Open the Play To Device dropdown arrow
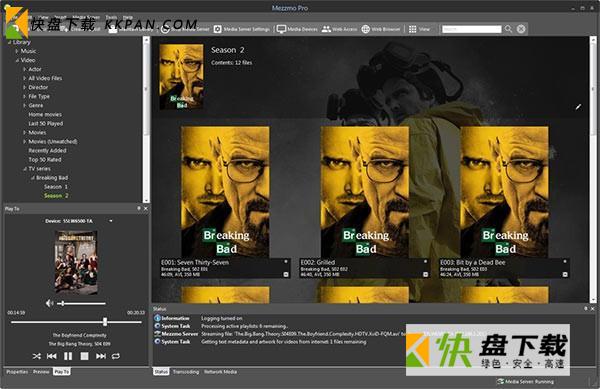The image size is (600, 389). click(x=111, y=221)
